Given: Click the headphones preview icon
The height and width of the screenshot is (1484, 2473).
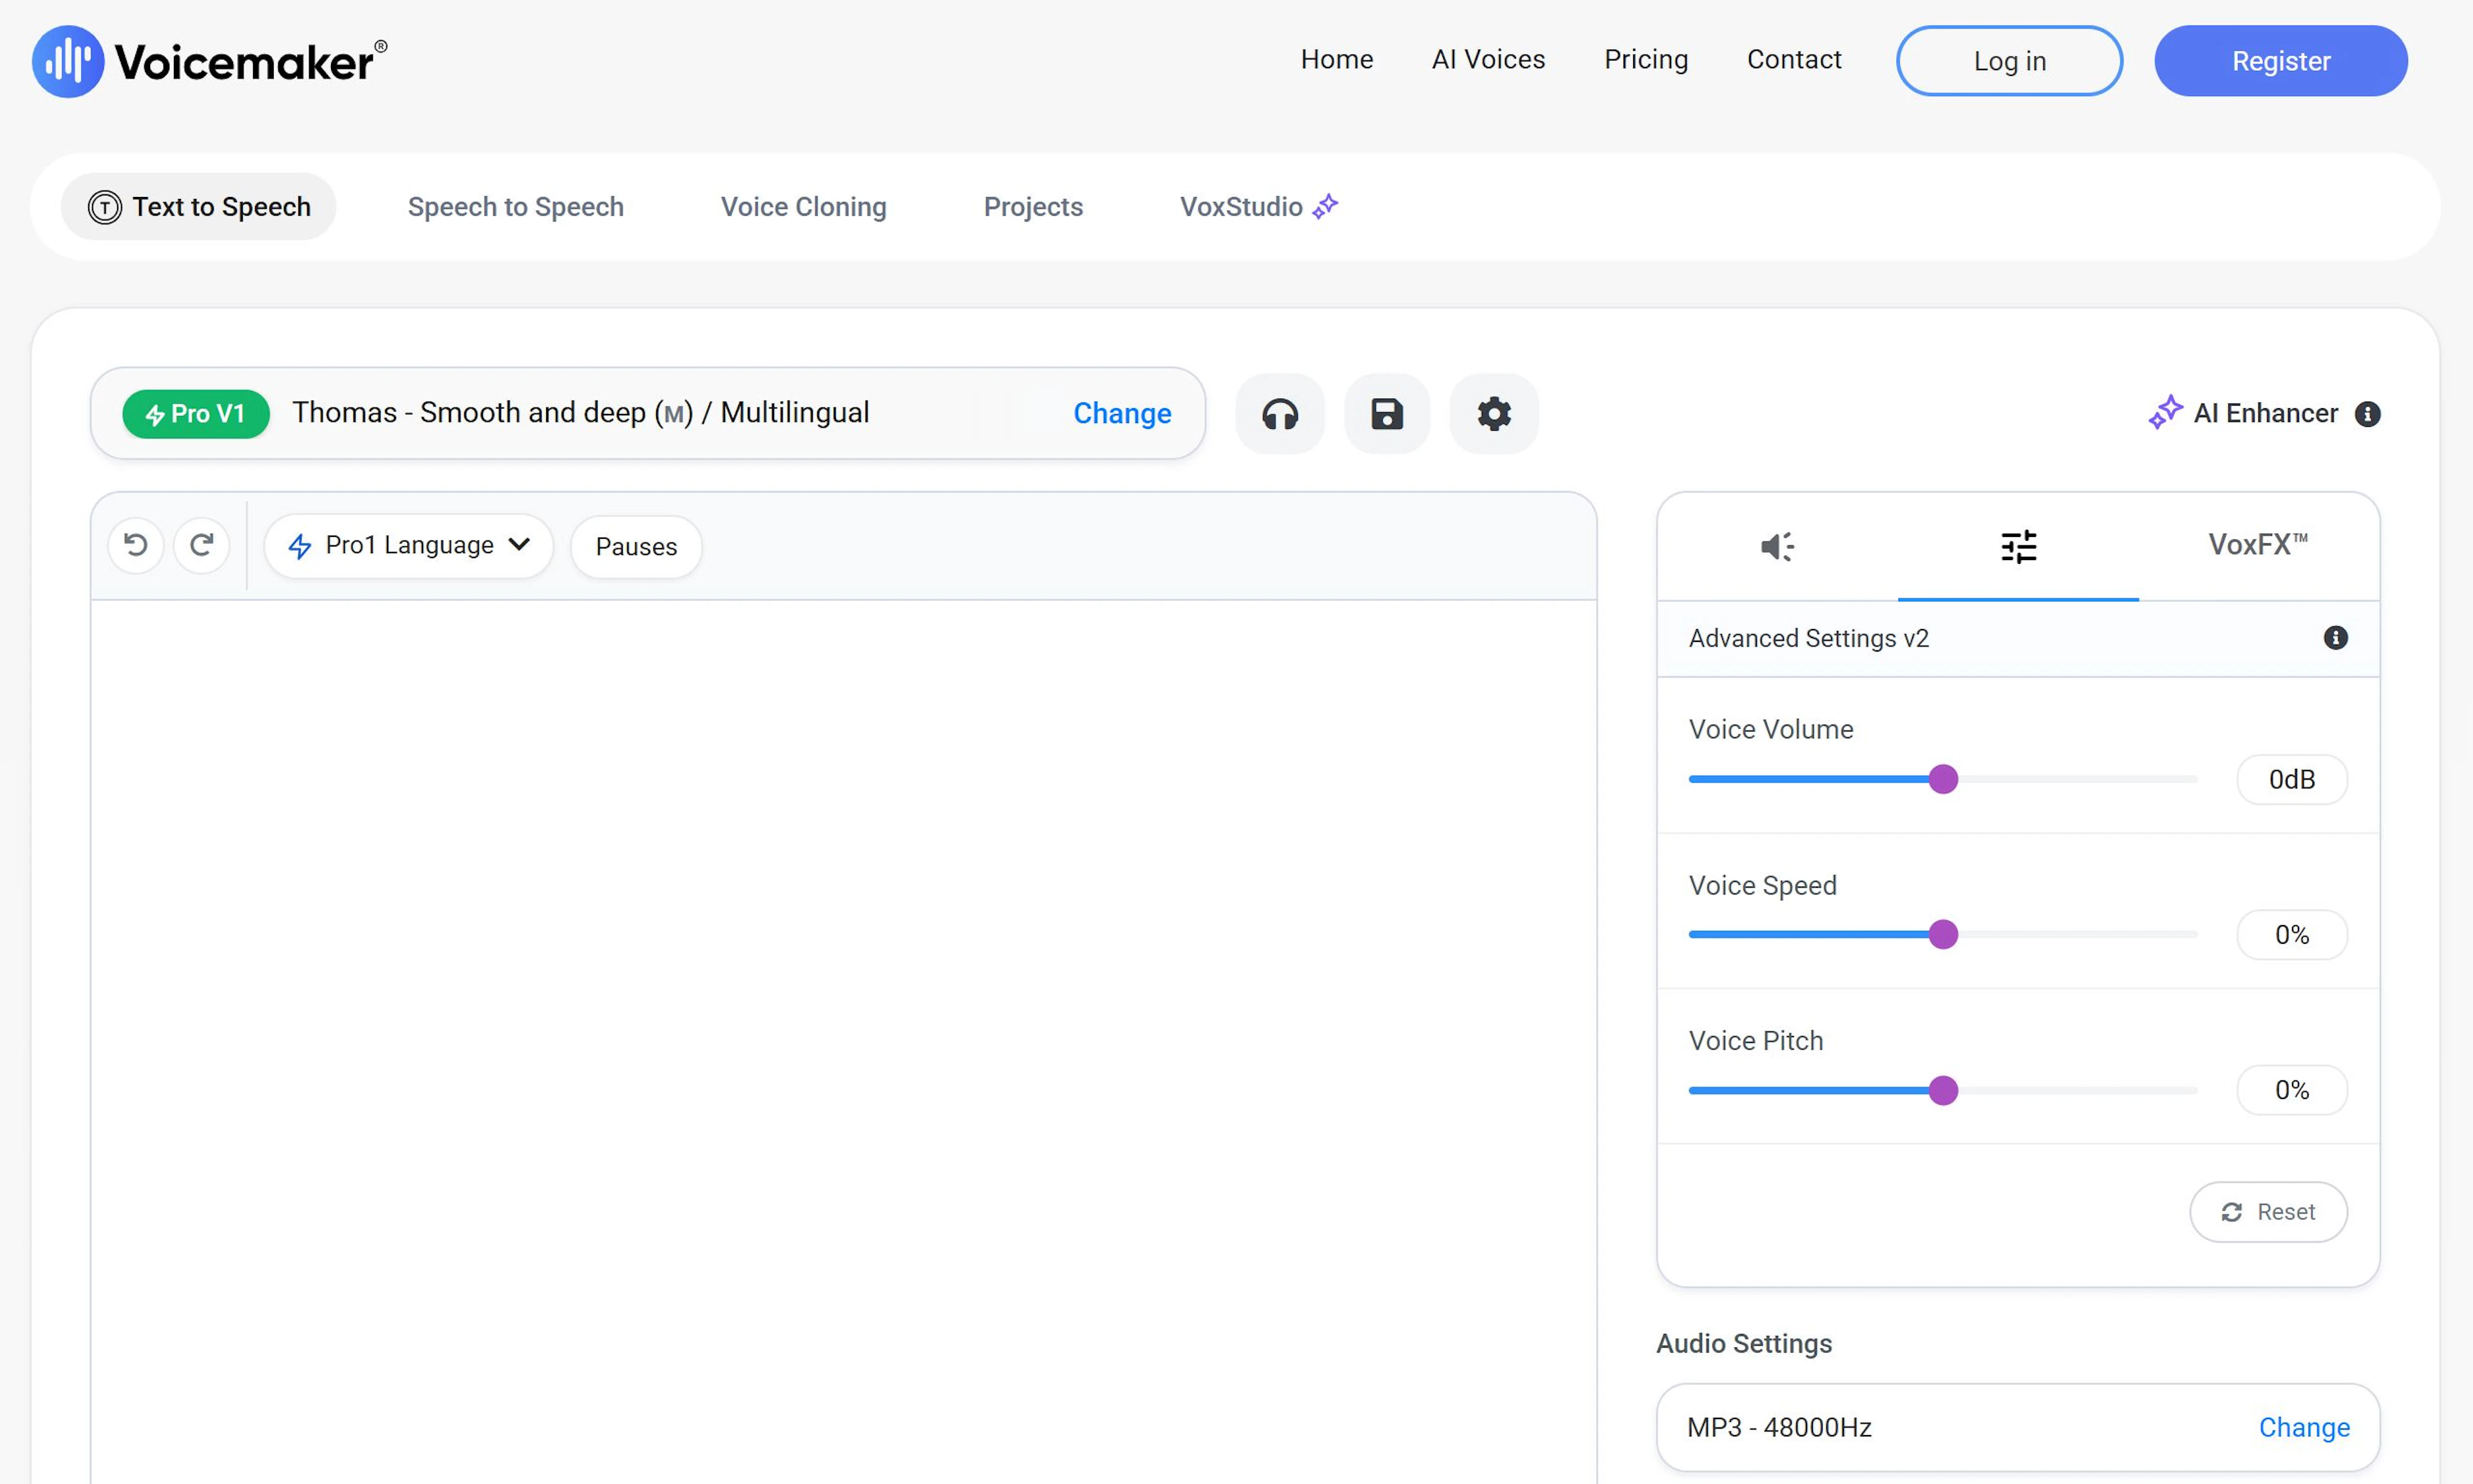Looking at the screenshot, I should pyautogui.click(x=1279, y=414).
